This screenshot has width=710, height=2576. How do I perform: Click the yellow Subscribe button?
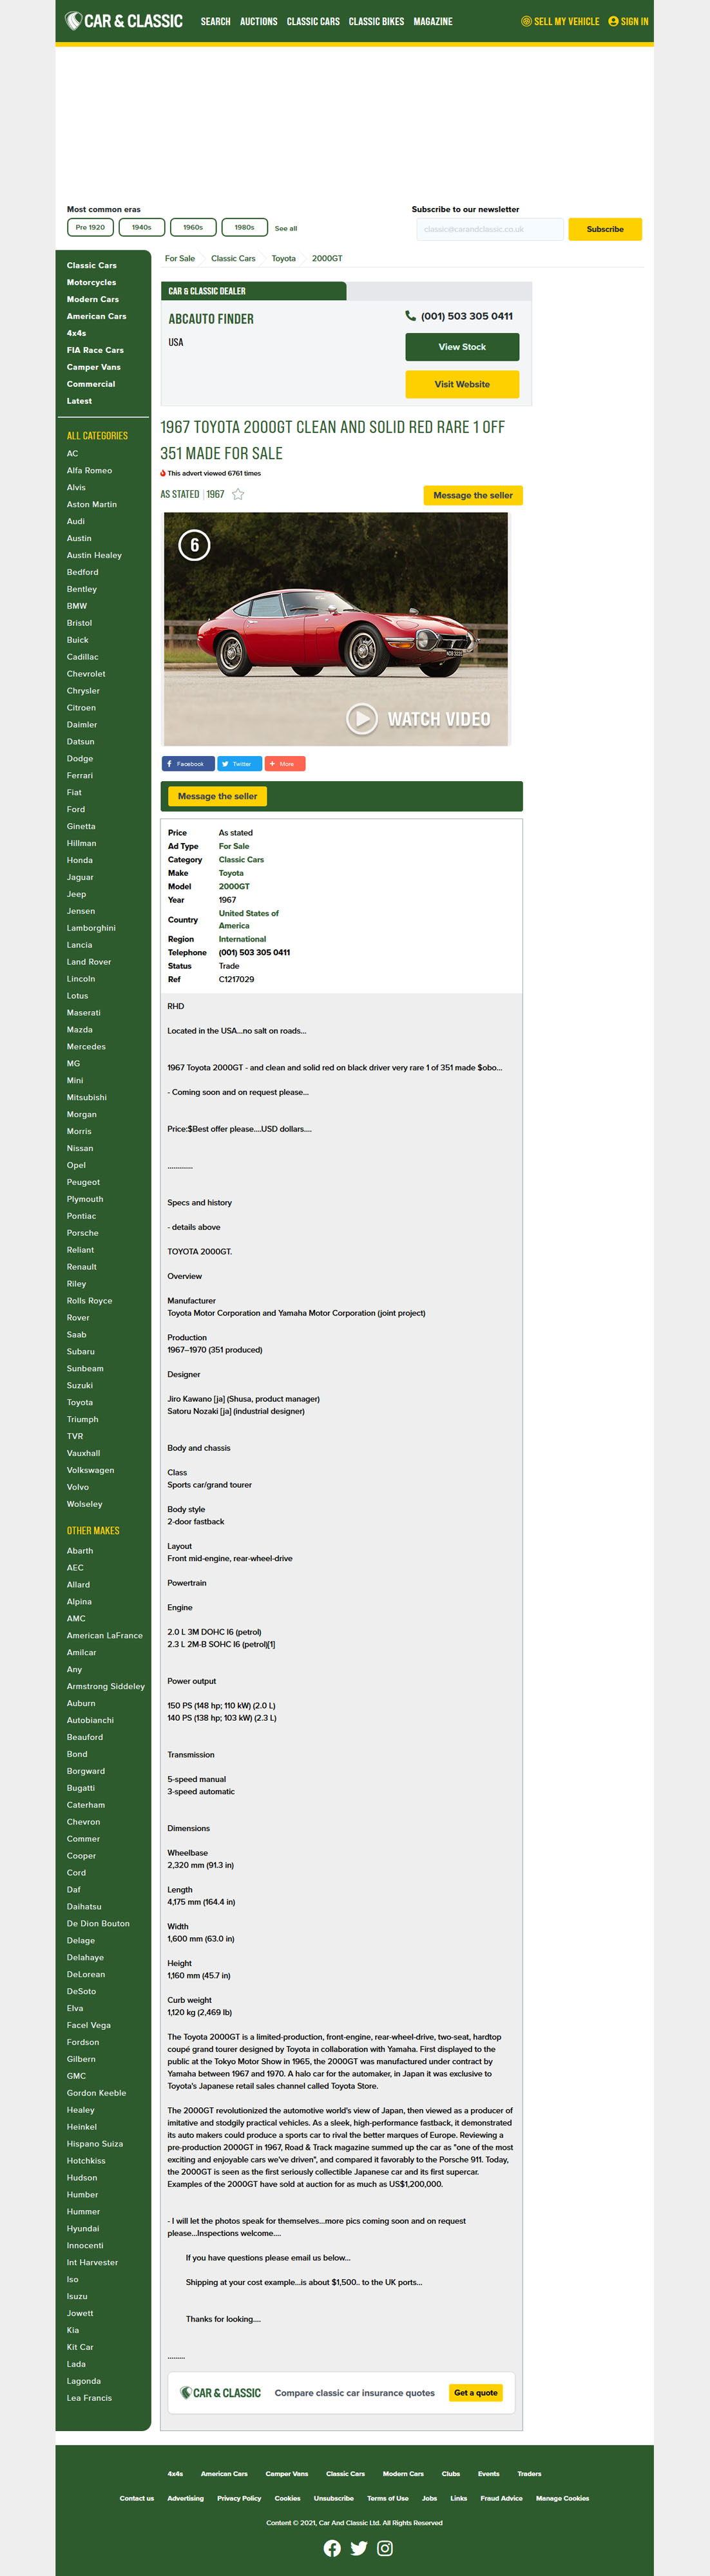(x=605, y=229)
